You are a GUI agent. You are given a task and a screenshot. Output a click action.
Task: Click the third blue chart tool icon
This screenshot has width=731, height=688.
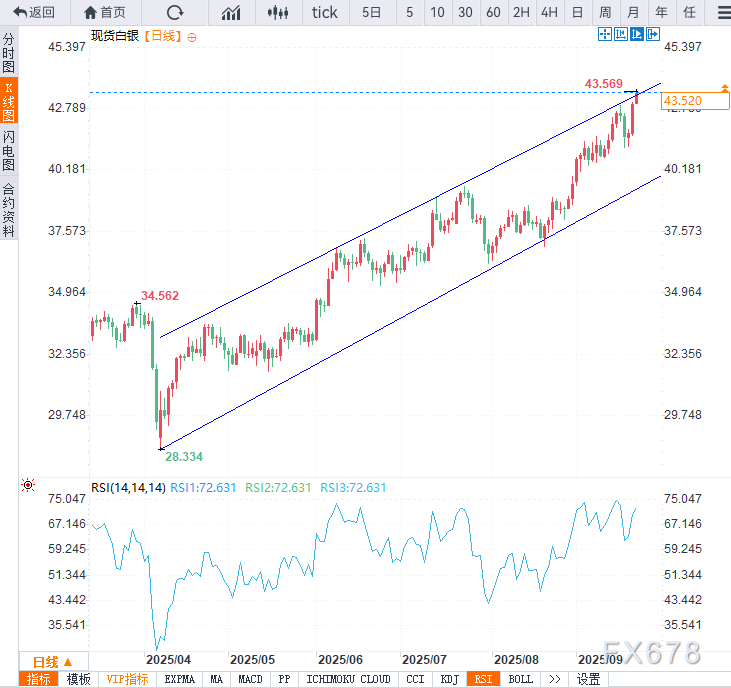(x=637, y=34)
